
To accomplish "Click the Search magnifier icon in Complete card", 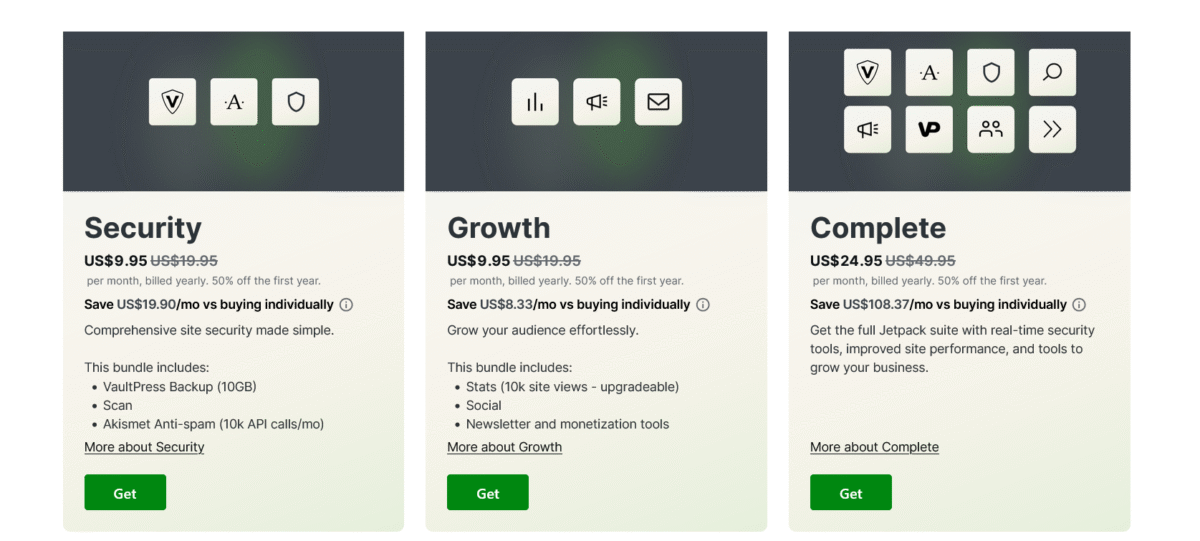I will (1052, 72).
